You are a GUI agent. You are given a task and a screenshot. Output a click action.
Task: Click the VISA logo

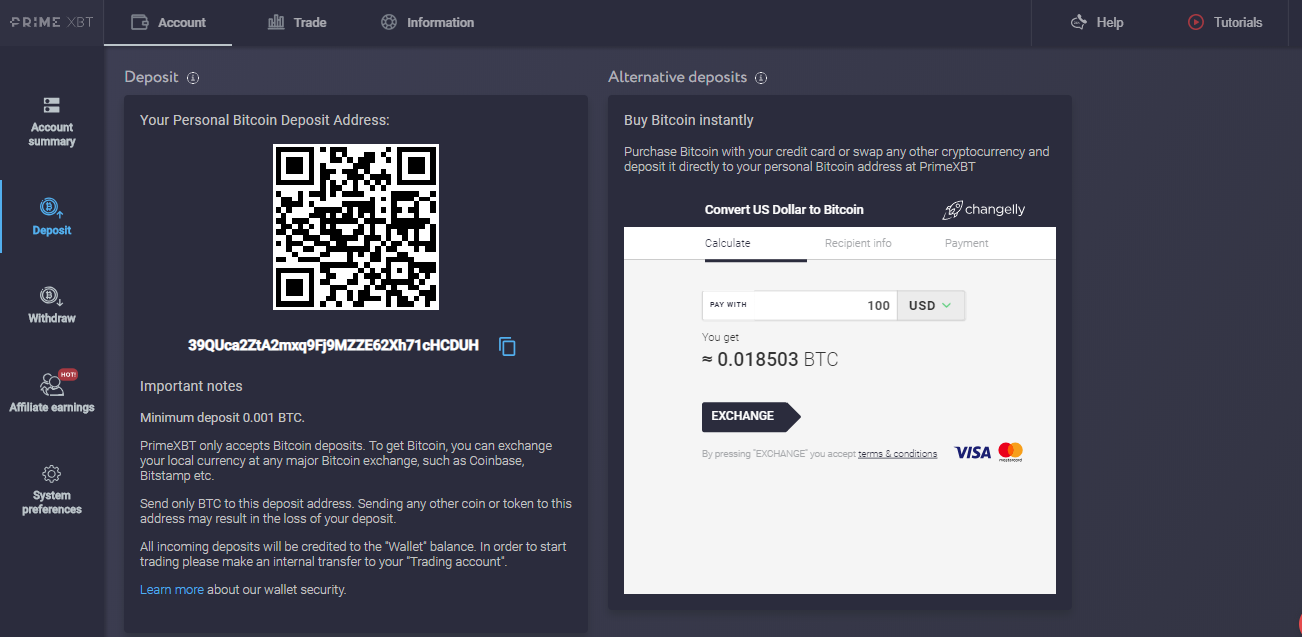972,453
